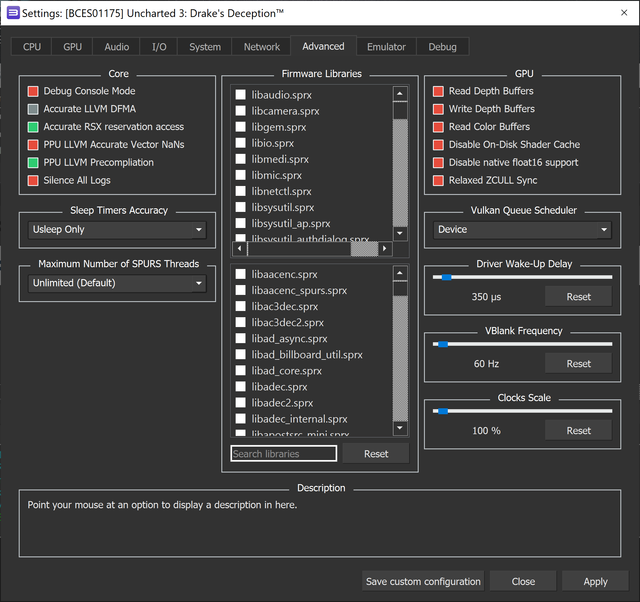Click the Close button at bottom
The width and height of the screenshot is (640, 602).
(x=523, y=581)
